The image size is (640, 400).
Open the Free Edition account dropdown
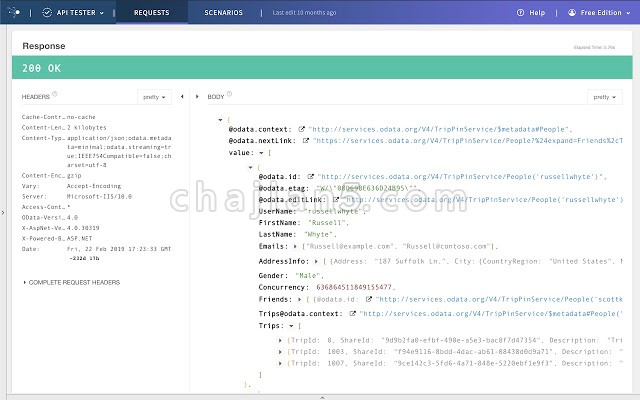[x=599, y=13]
